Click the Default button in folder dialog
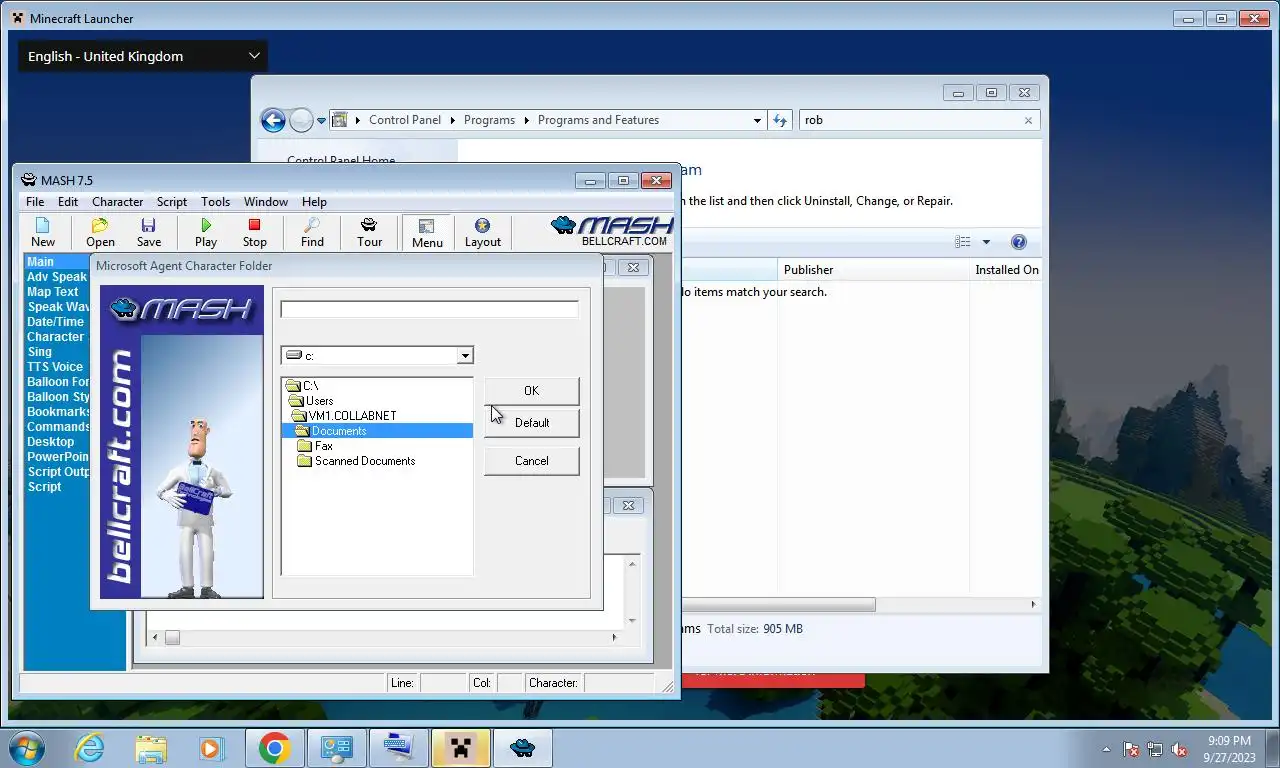The width and height of the screenshot is (1280, 768). coord(531,422)
